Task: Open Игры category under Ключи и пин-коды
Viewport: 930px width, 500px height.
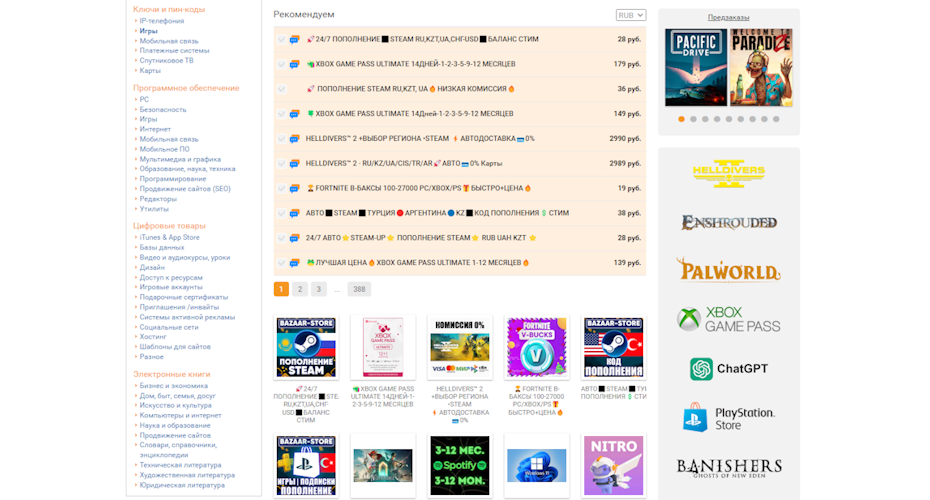Action: tap(148, 31)
